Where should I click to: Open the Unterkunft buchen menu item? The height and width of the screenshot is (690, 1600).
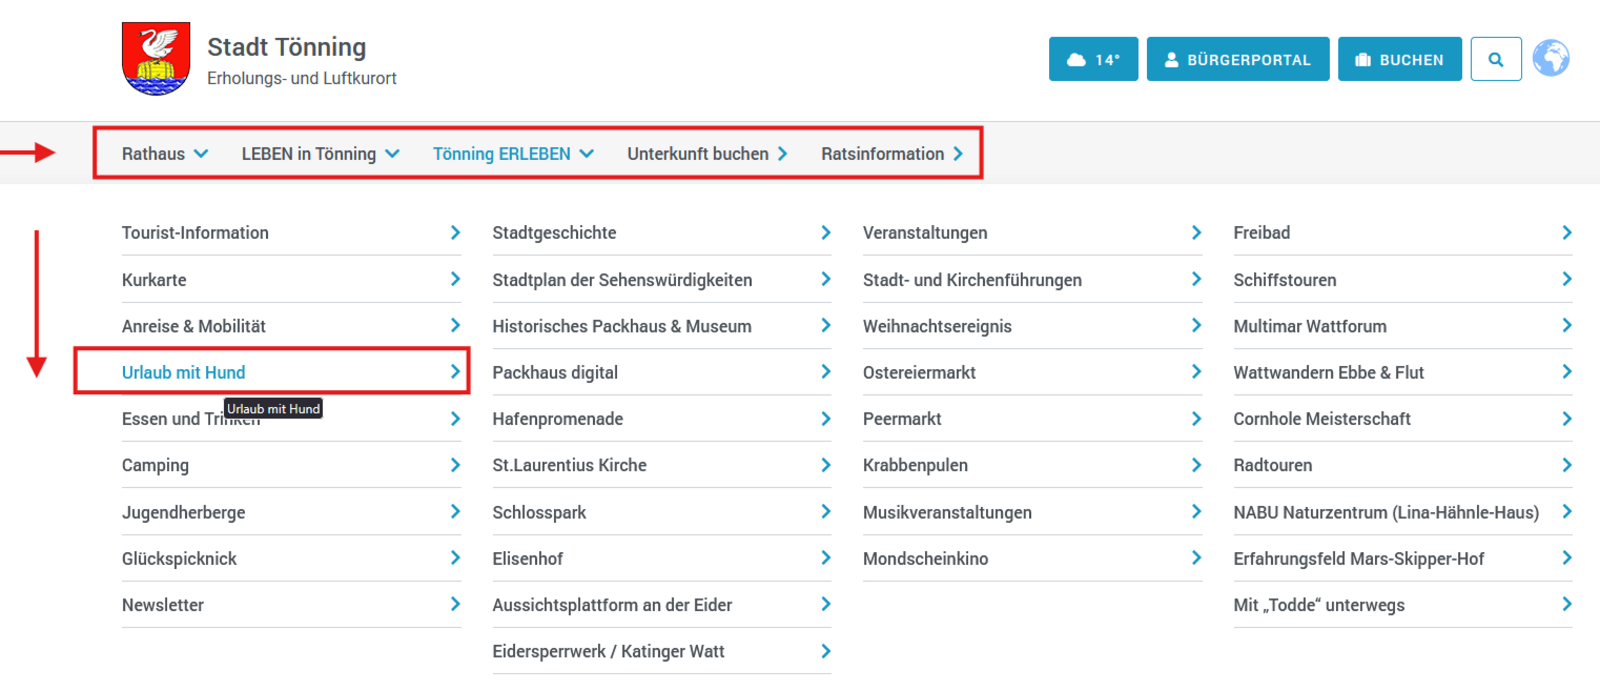click(x=707, y=154)
